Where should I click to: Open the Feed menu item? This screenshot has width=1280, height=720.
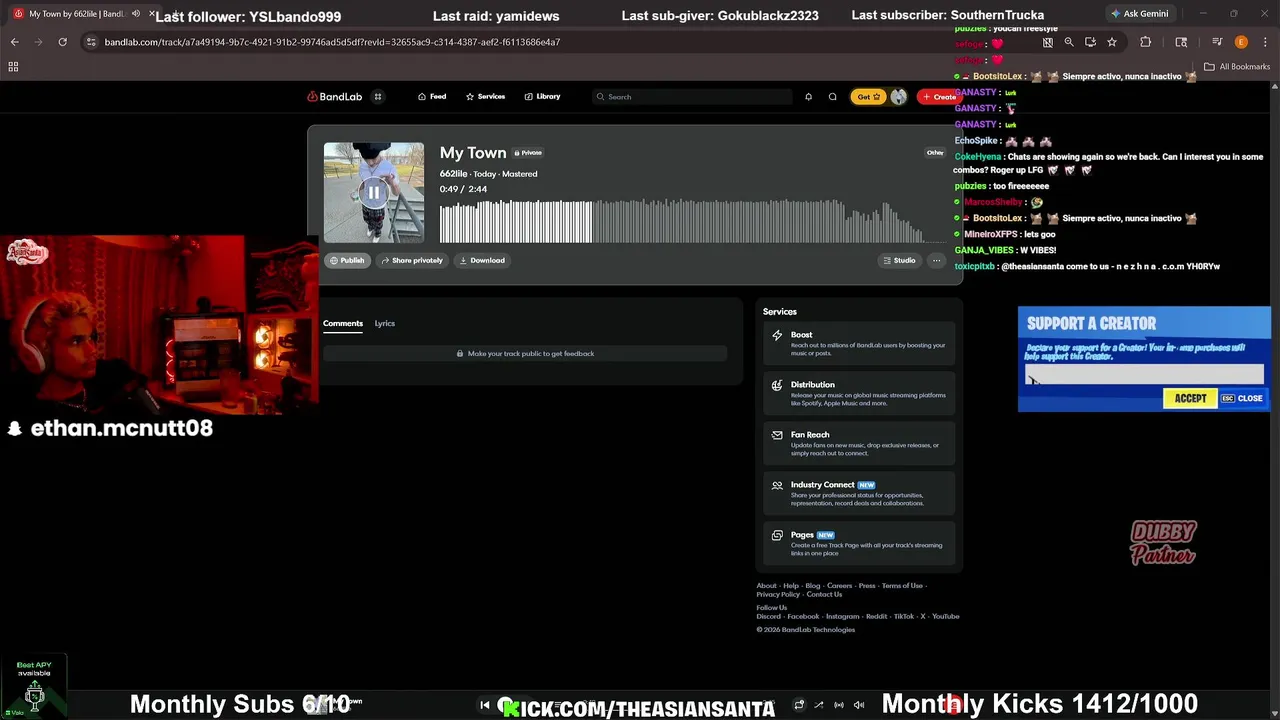coord(432,97)
